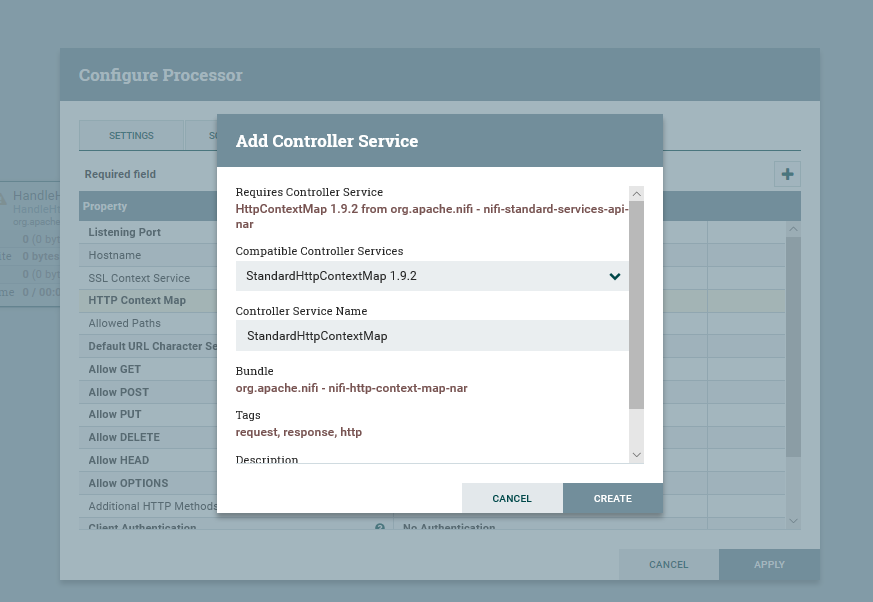The height and width of the screenshot is (602, 873).
Task: Cancel the Add Controller Service dialog
Action: (512, 498)
